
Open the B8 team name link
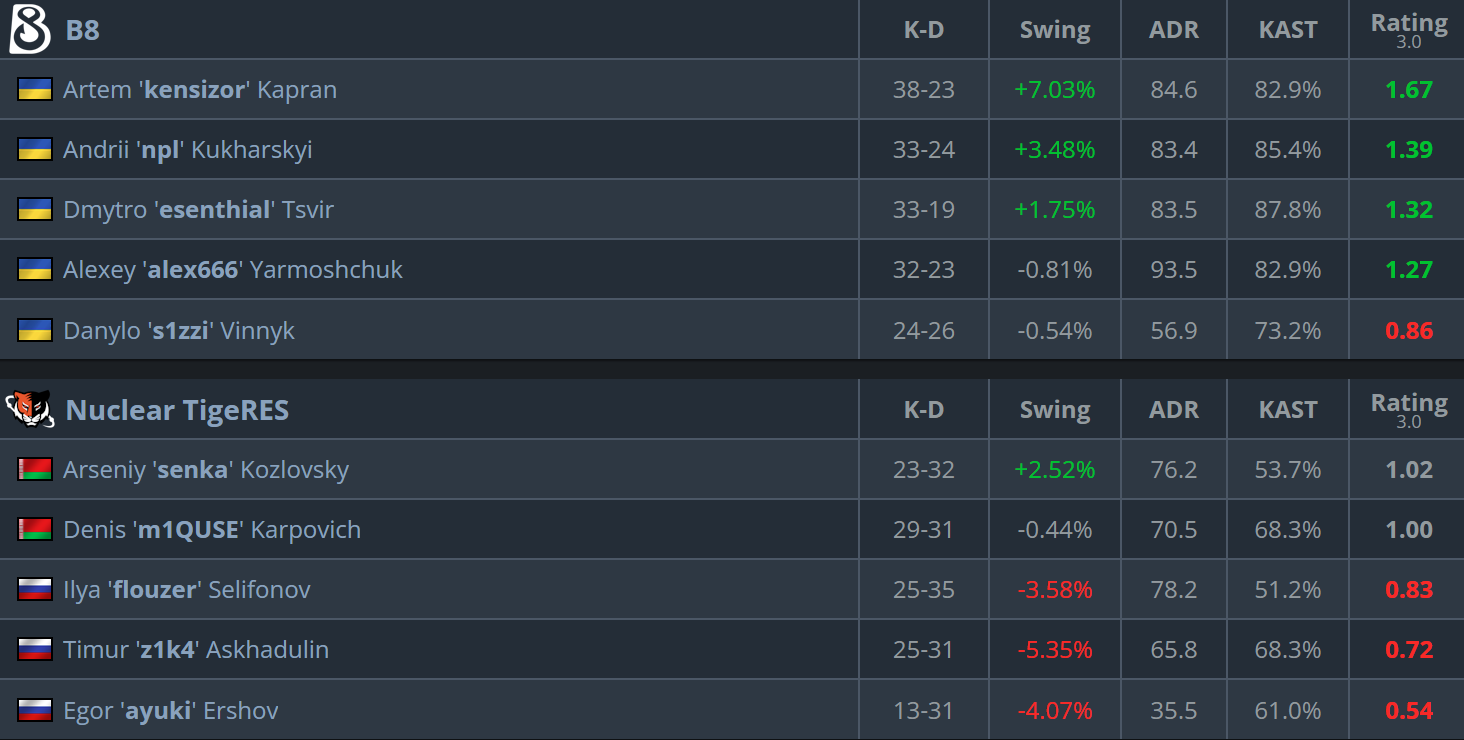point(82,30)
